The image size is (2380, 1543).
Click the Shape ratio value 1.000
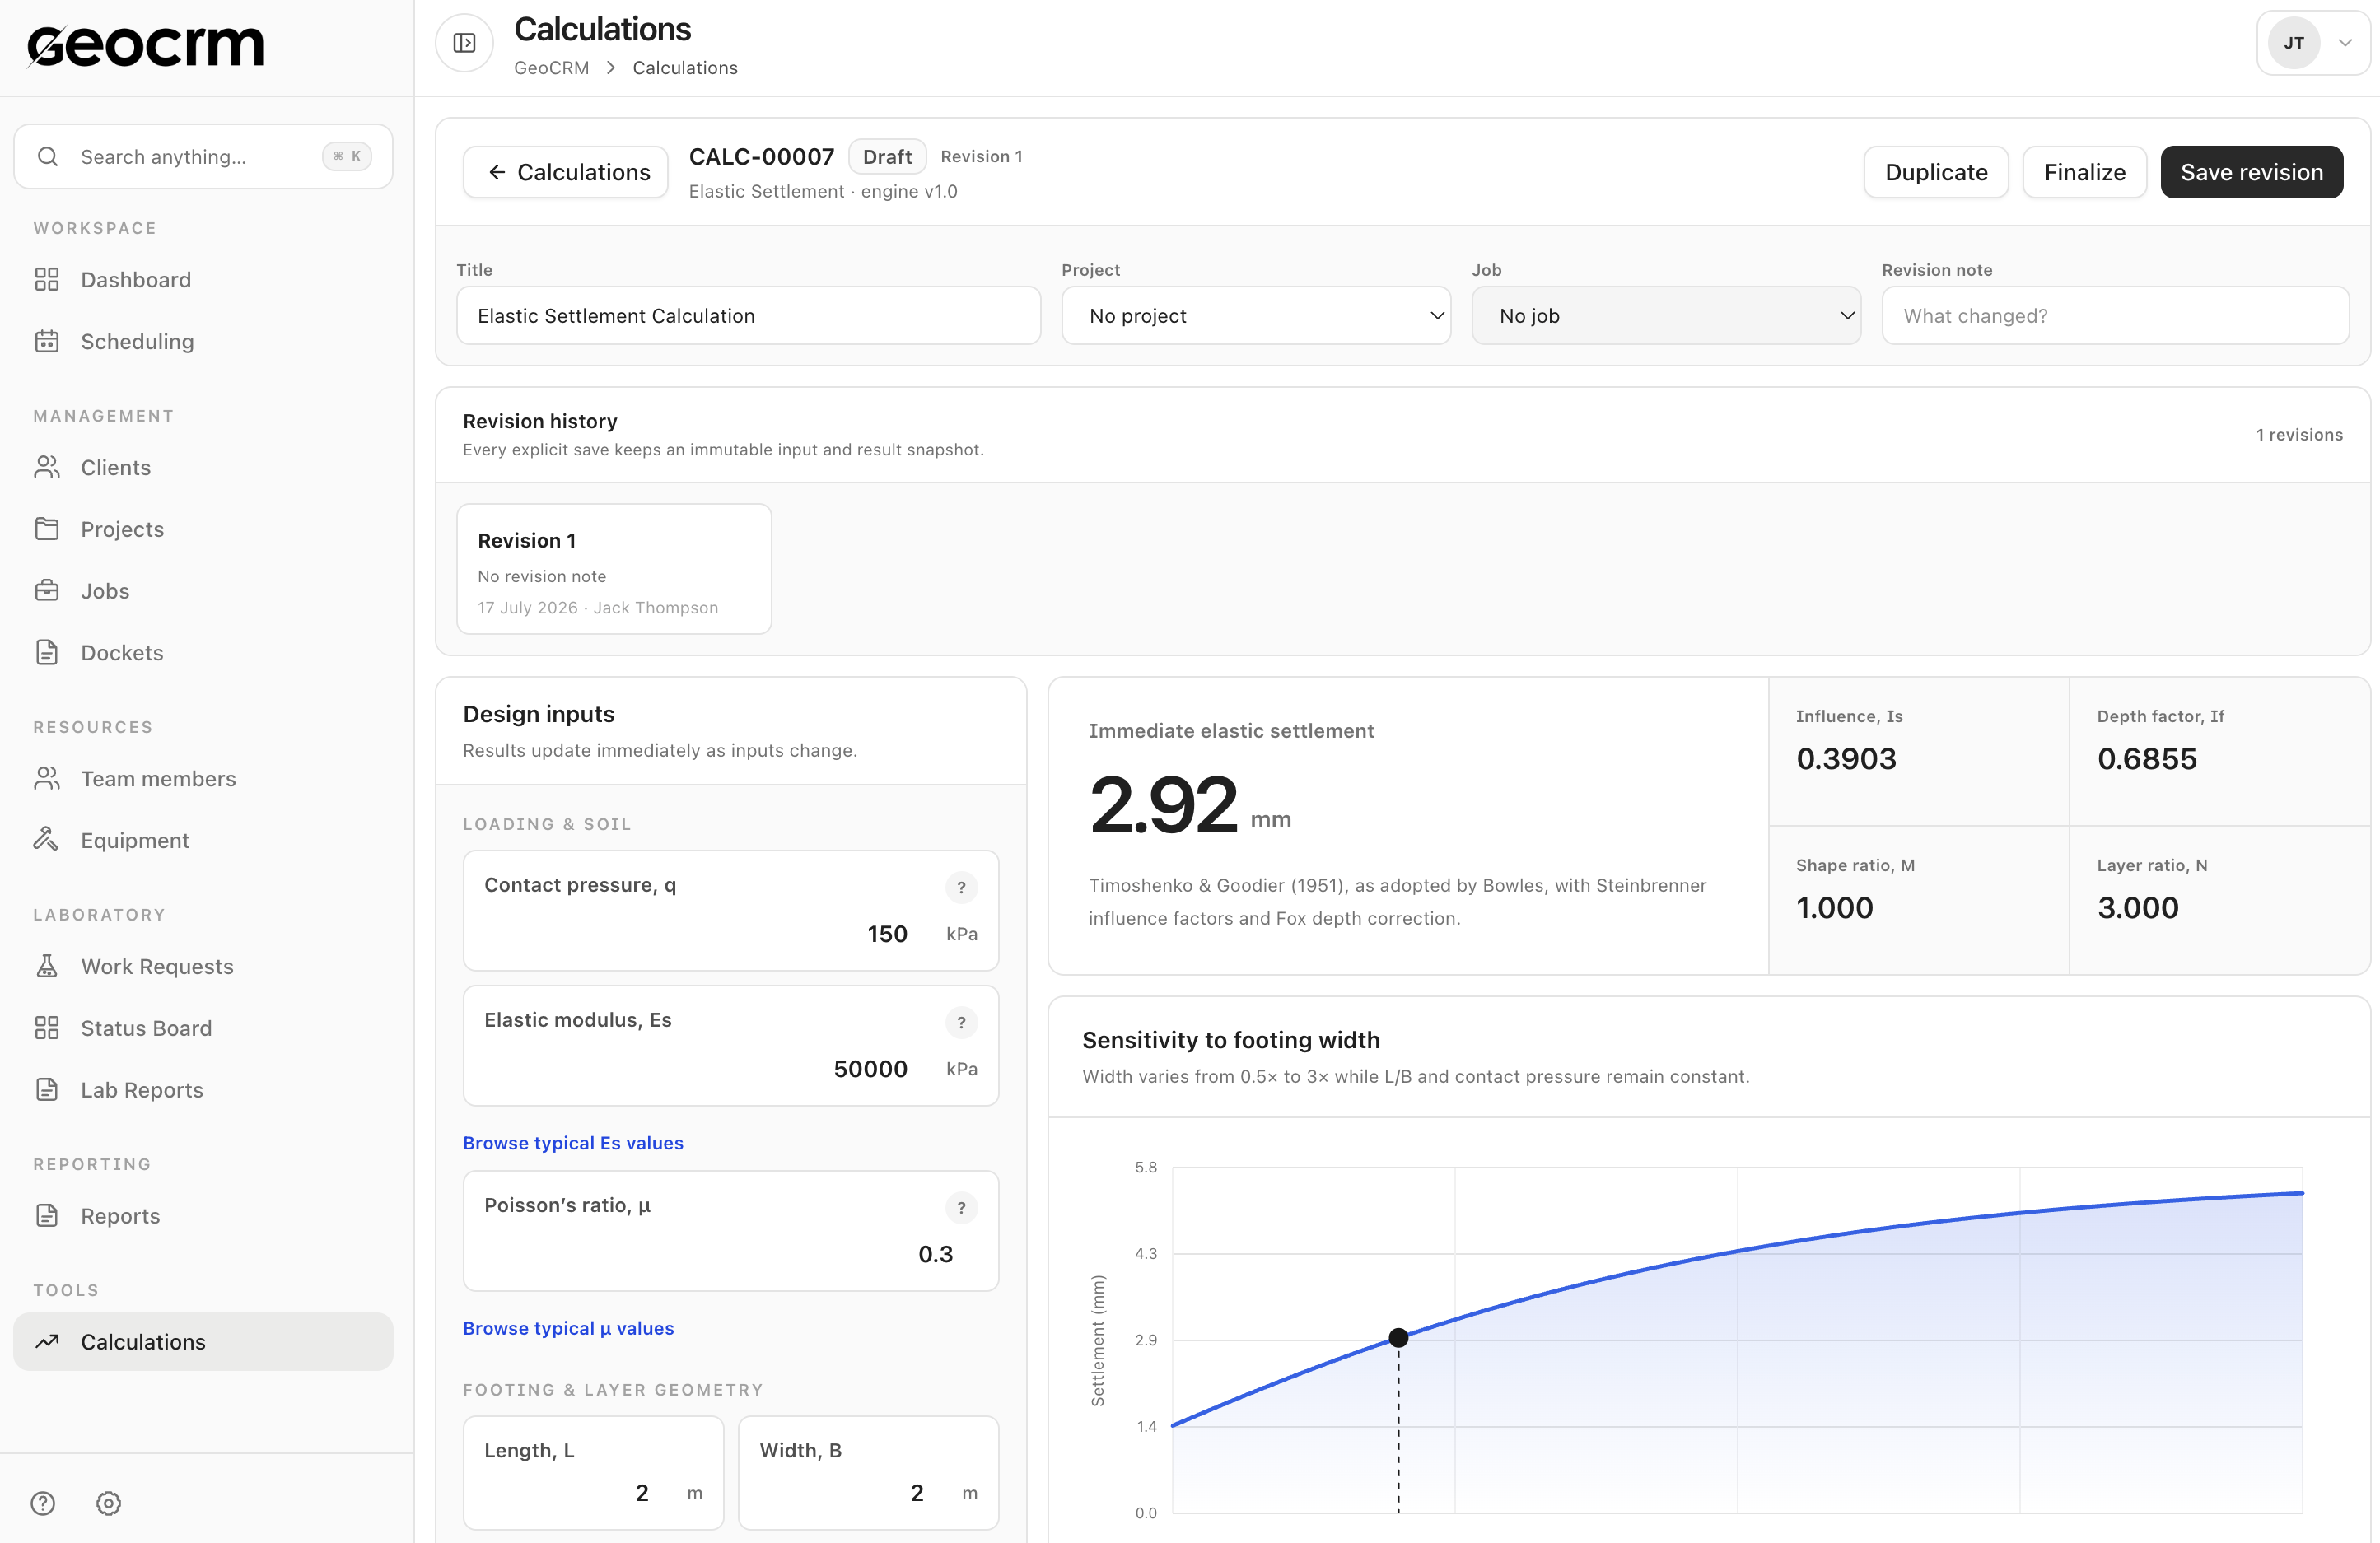point(1834,908)
